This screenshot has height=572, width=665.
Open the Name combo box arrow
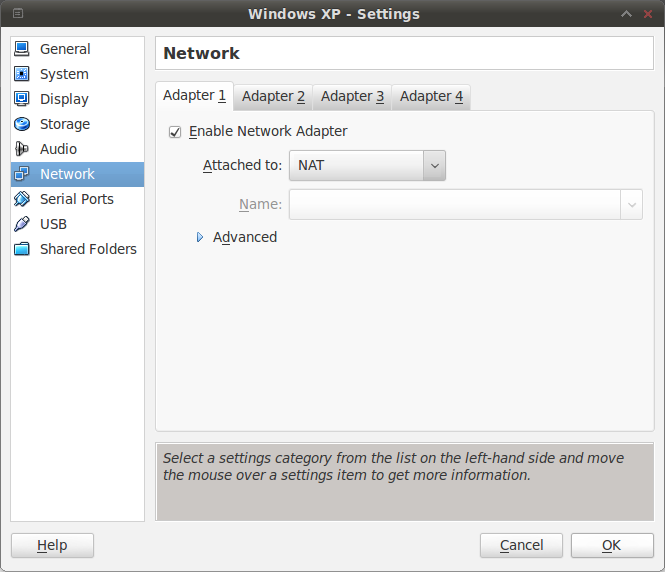pyautogui.click(x=631, y=204)
